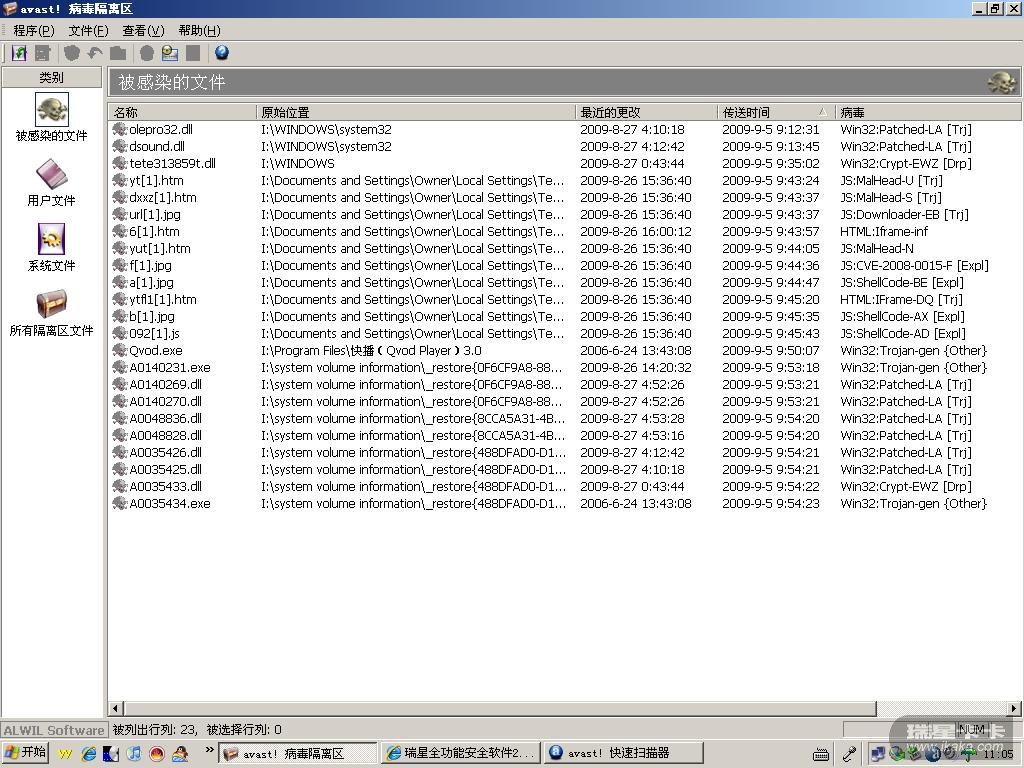
Task: Select the a[1].jpg file row
Action: tap(564, 282)
